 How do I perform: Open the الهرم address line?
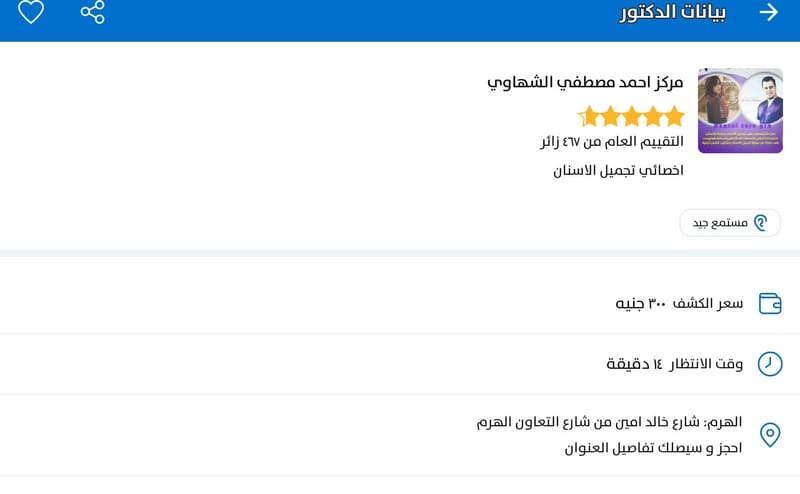(610, 422)
